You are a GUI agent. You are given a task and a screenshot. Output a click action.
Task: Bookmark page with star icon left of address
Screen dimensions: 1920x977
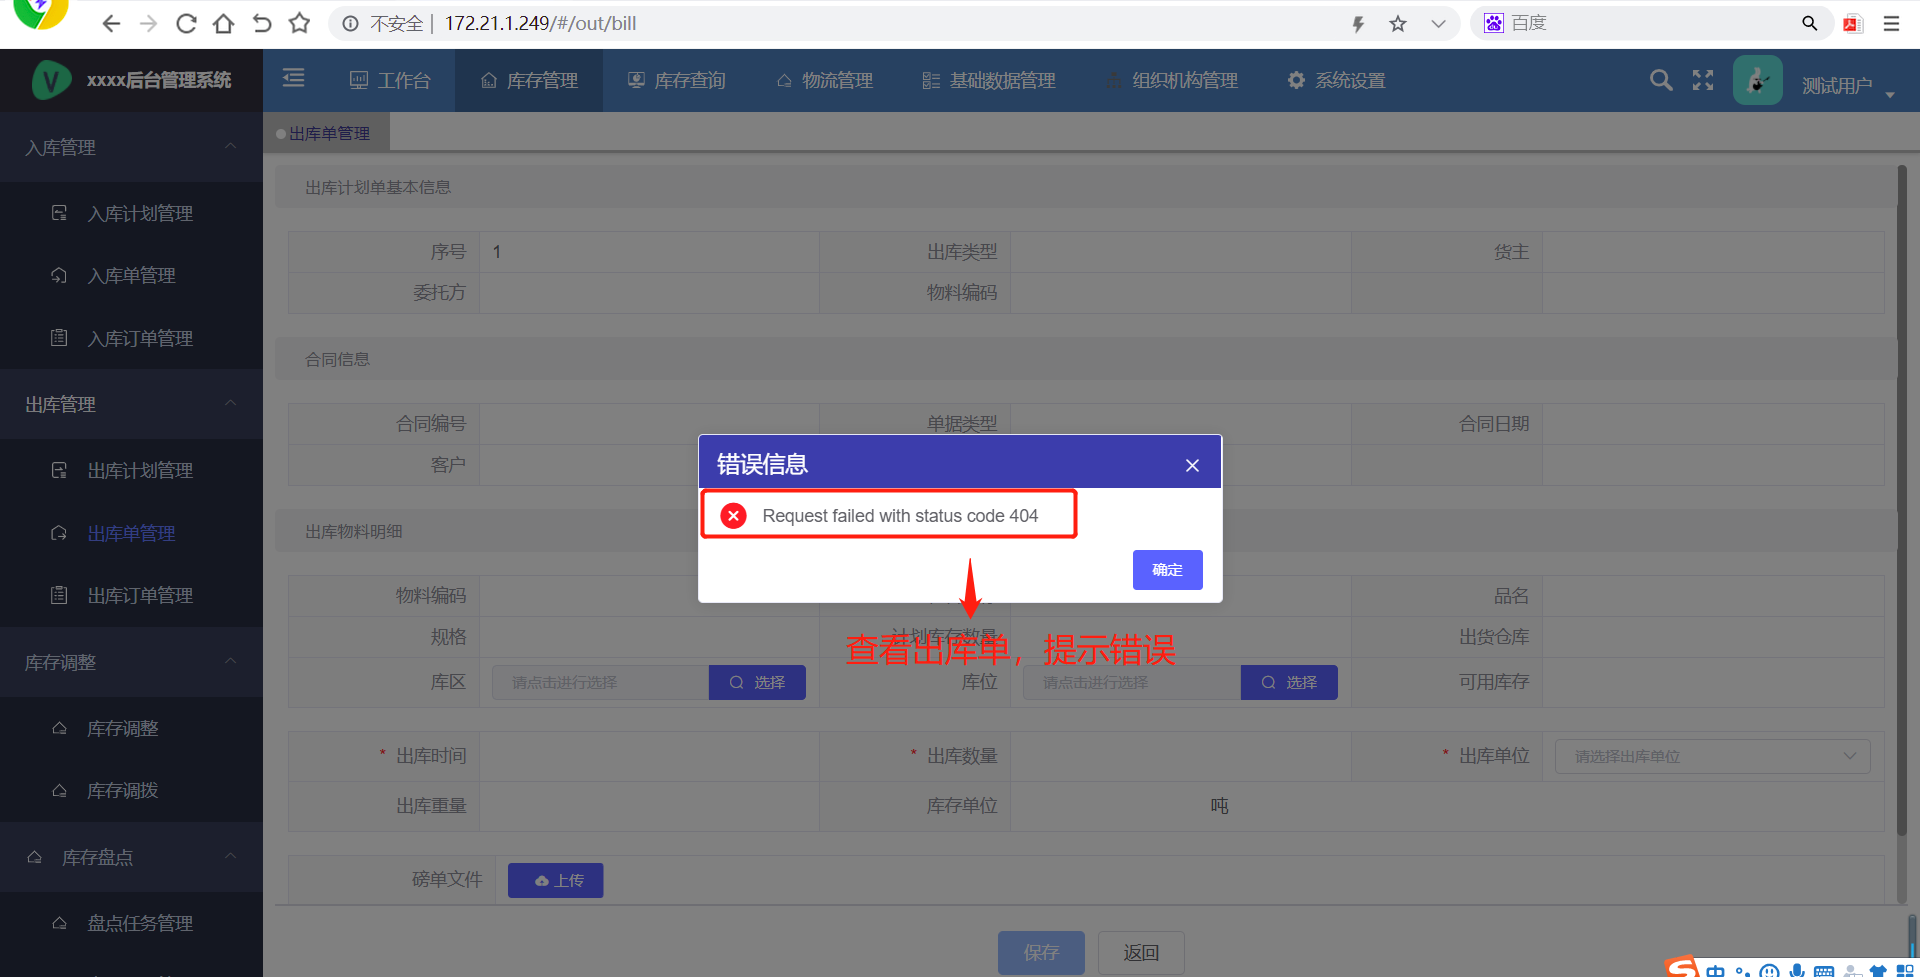coord(299,23)
